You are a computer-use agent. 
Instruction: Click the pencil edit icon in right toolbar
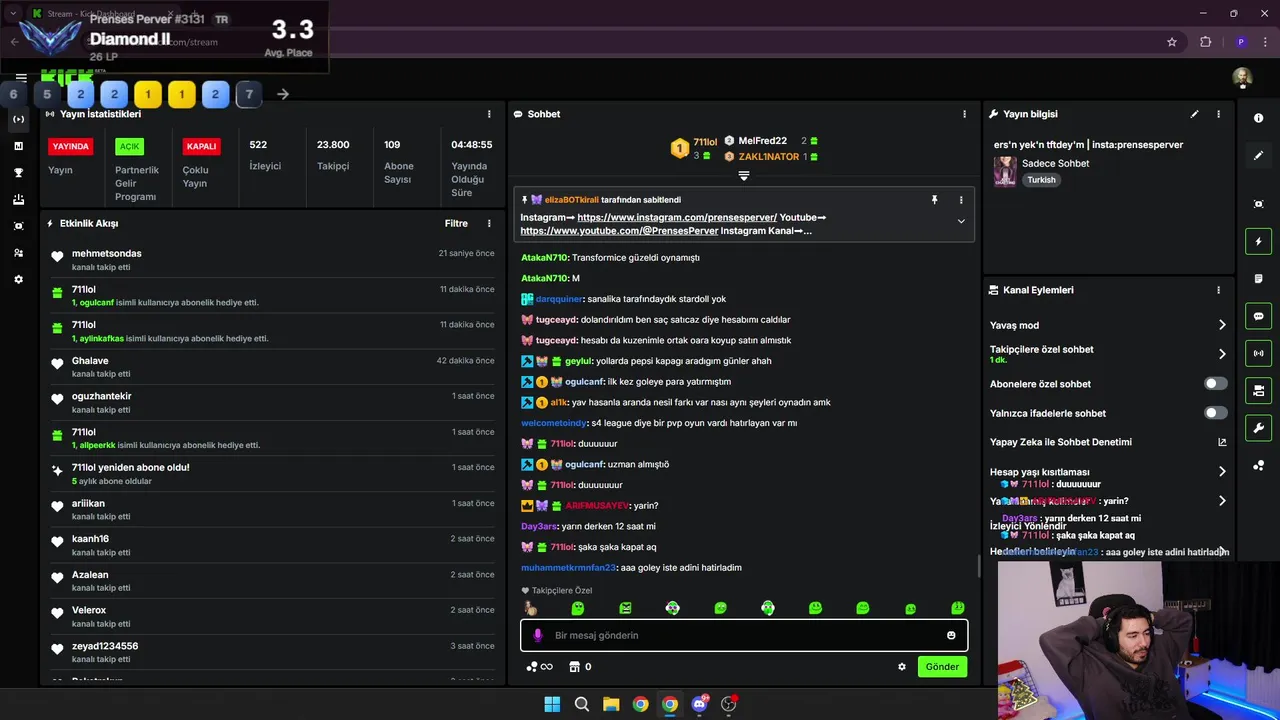pos(1258,156)
